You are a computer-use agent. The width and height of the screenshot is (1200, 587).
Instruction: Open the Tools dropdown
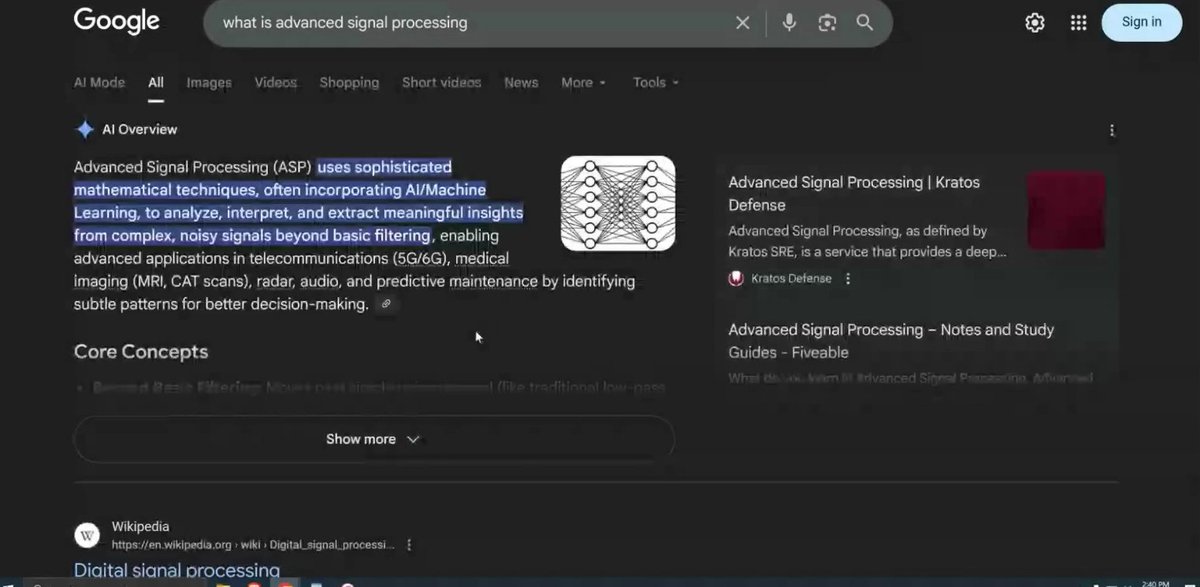[x=656, y=83]
